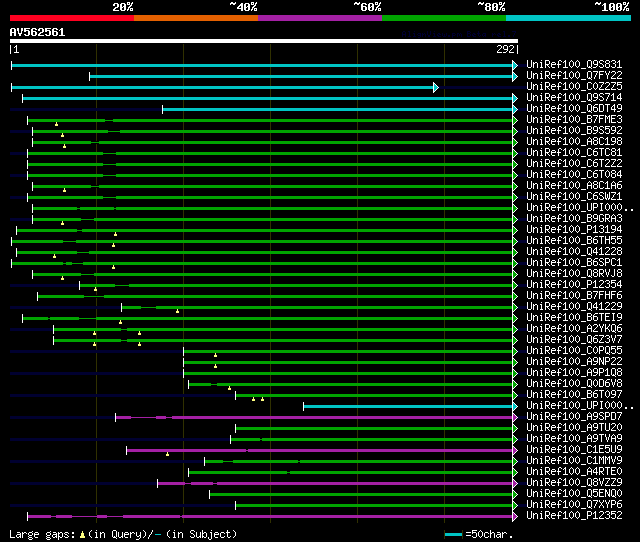Click the purple ~60% identity legend segment
Screen dimensions: 640x542
(x=320, y=18)
